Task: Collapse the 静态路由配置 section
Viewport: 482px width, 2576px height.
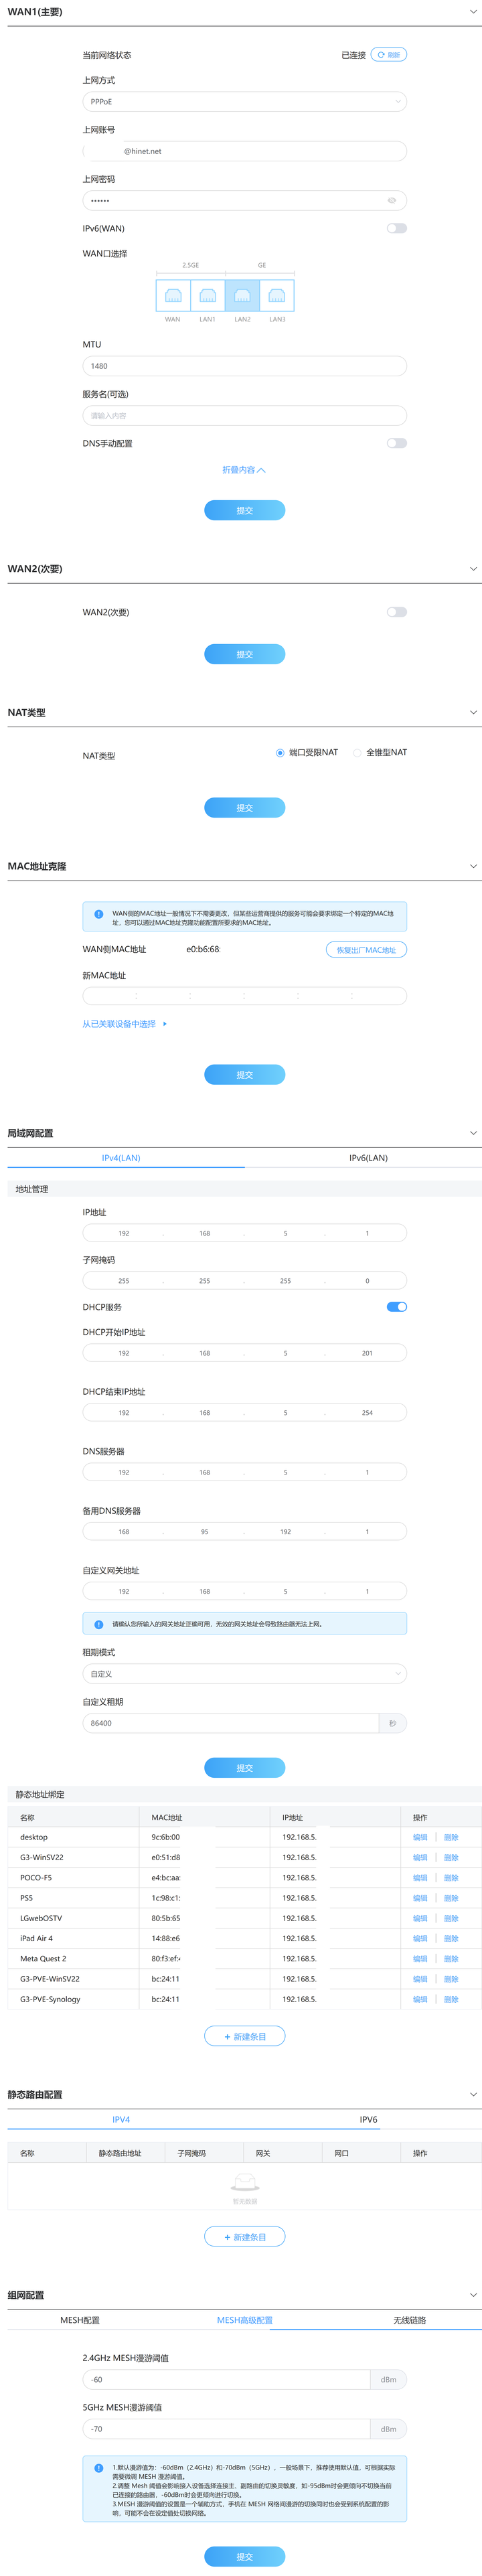Action: [473, 2094]
